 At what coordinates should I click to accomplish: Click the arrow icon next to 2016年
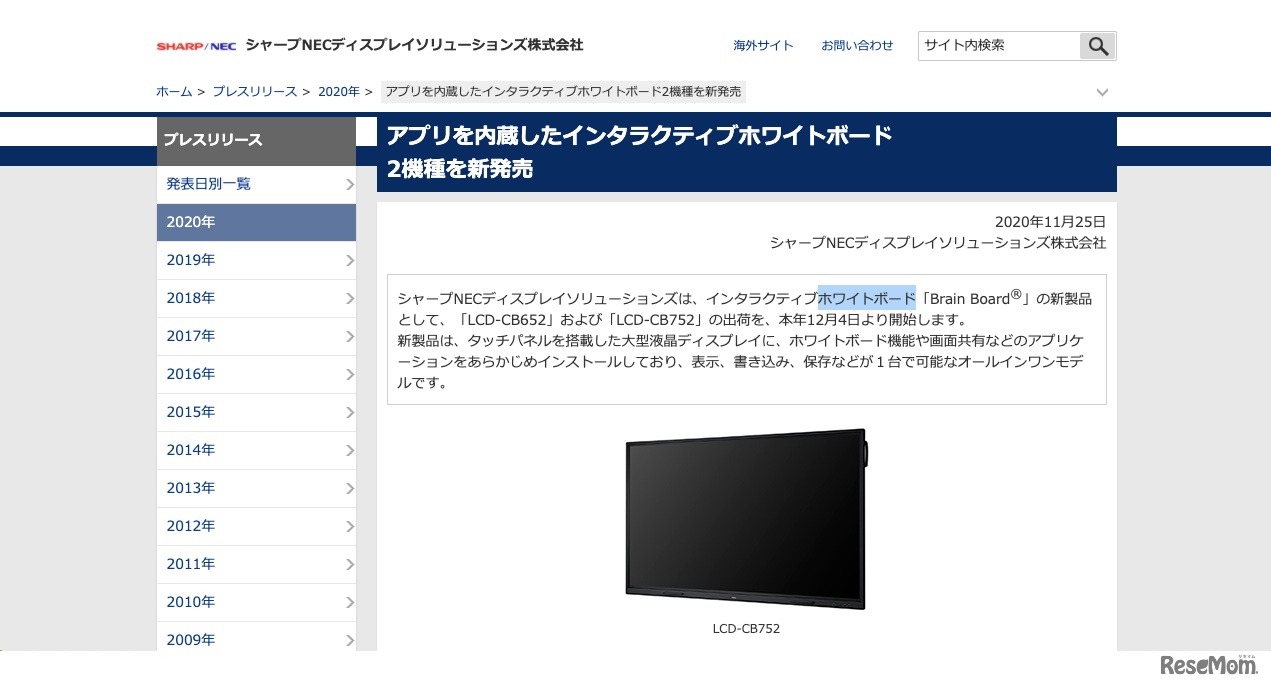click(x=349, y=374)
